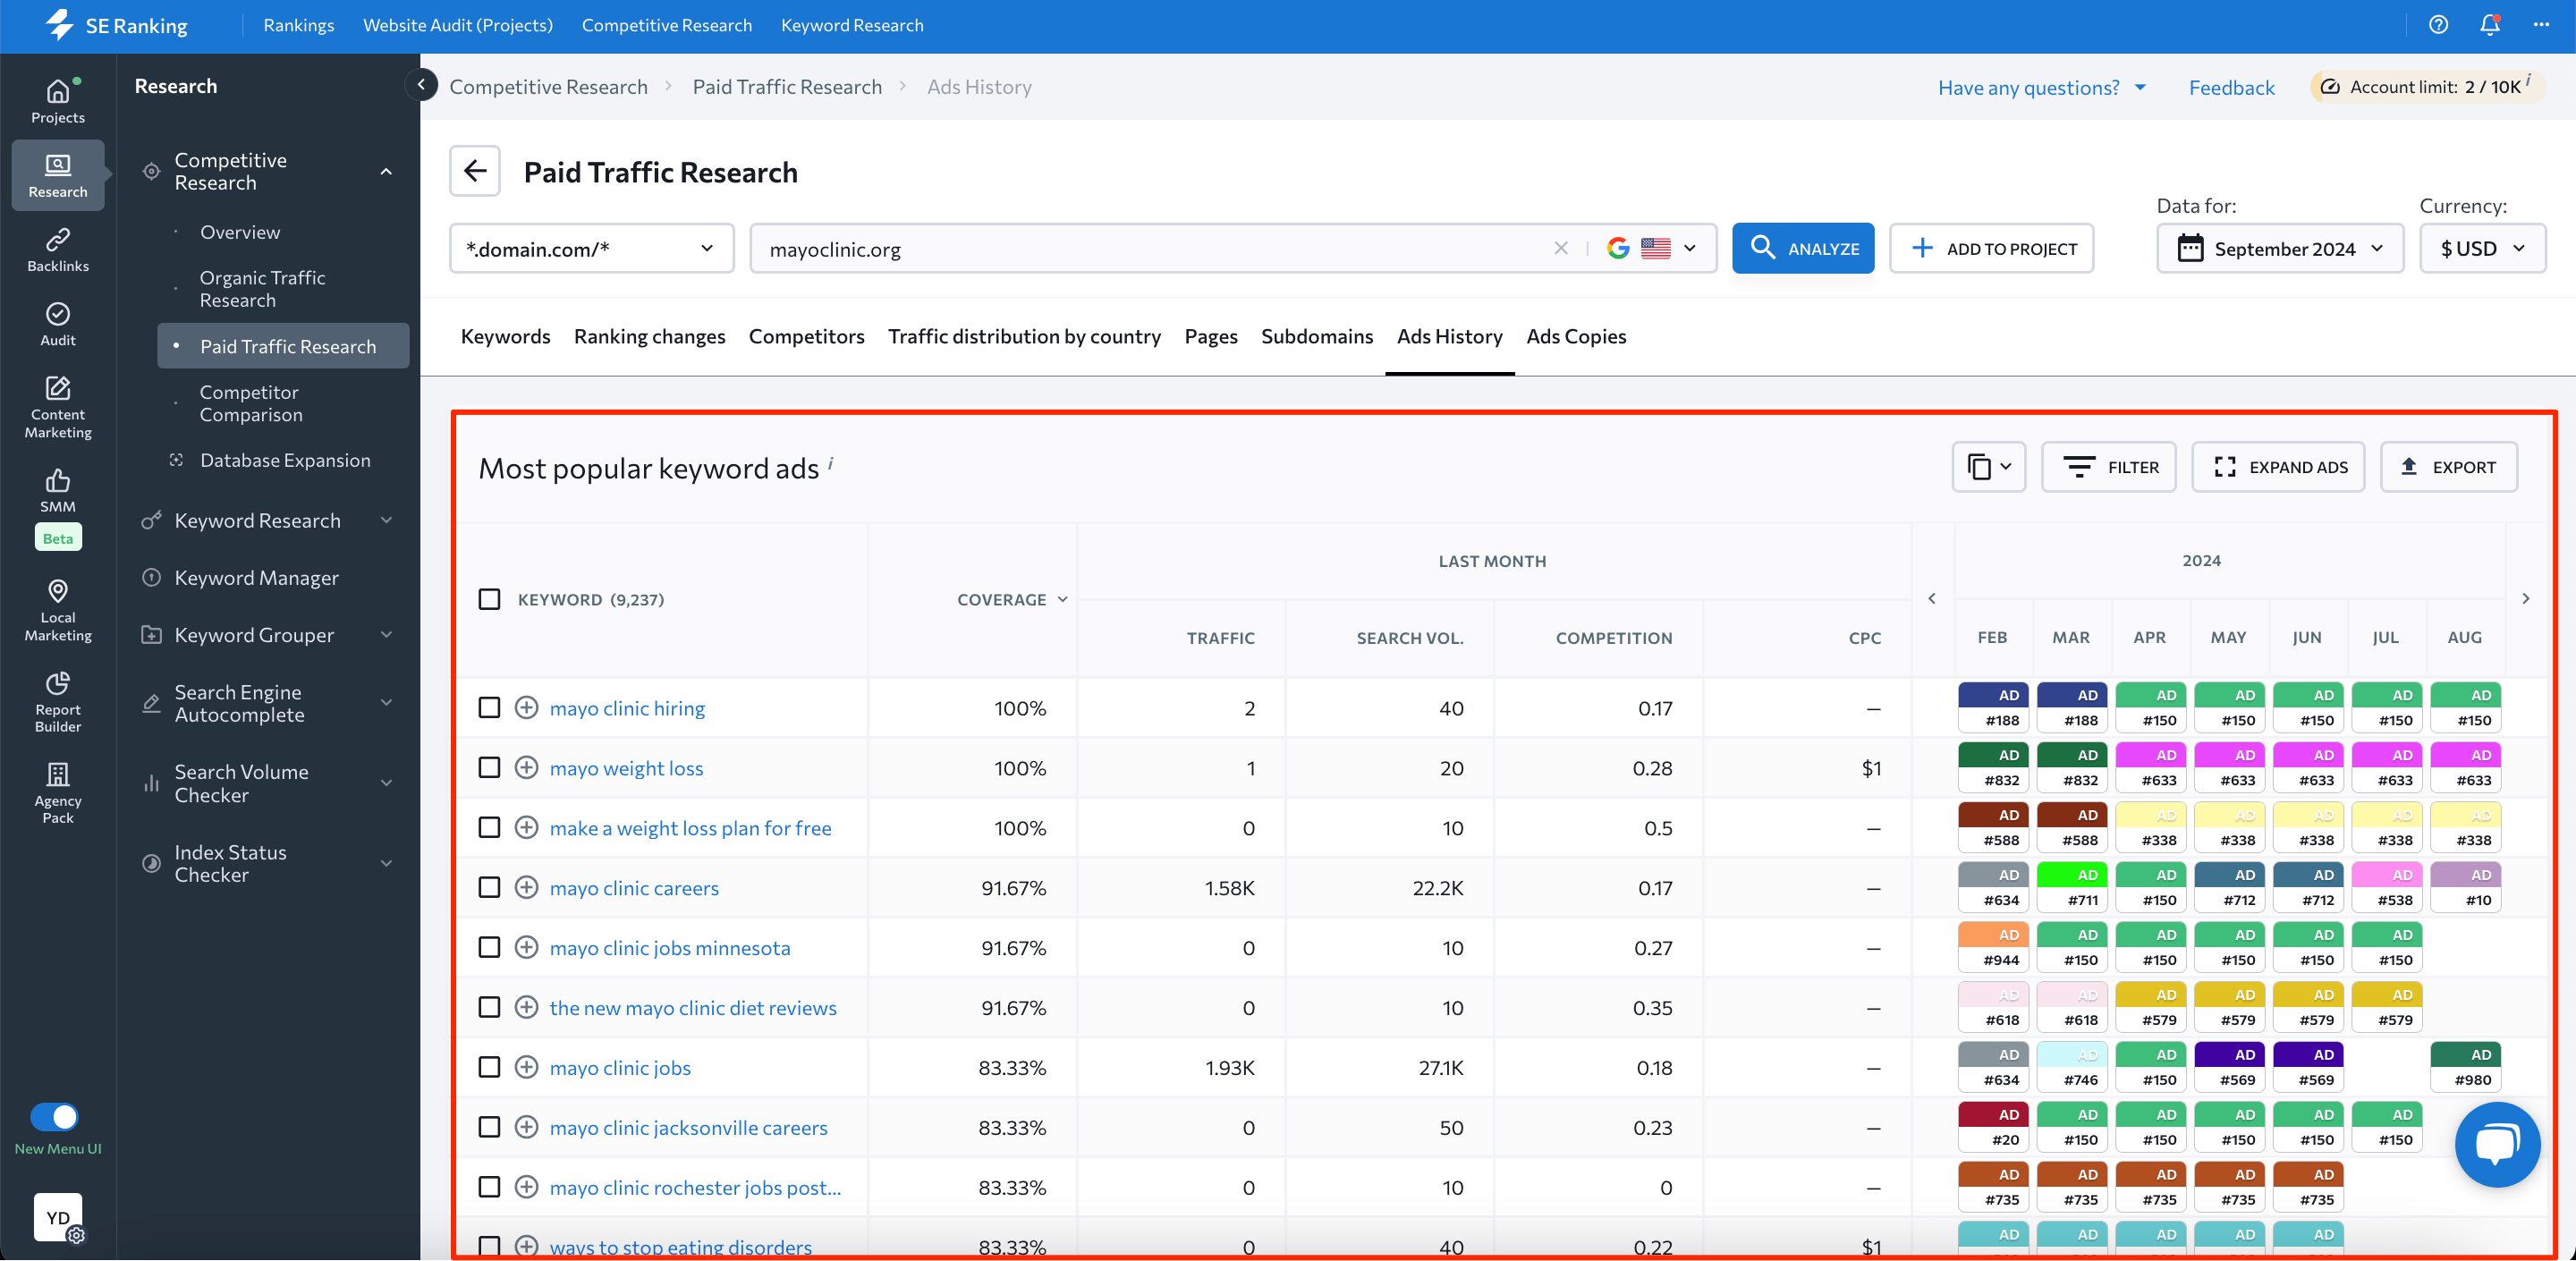Open the $ USD currency dropdown
The image size is (2576, 1261).
click(x=2482, y=248)
